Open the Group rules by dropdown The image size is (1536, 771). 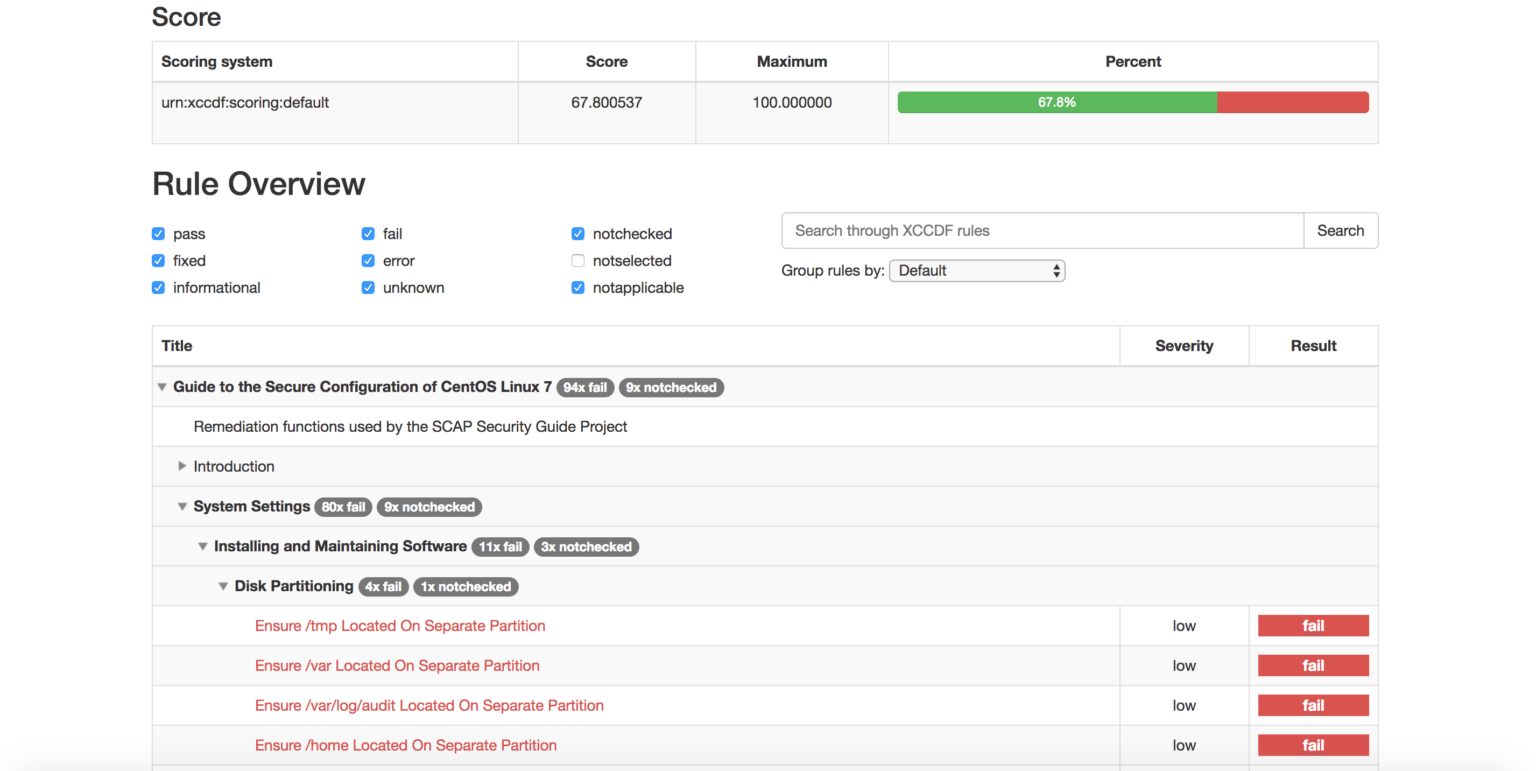point(976,270)
